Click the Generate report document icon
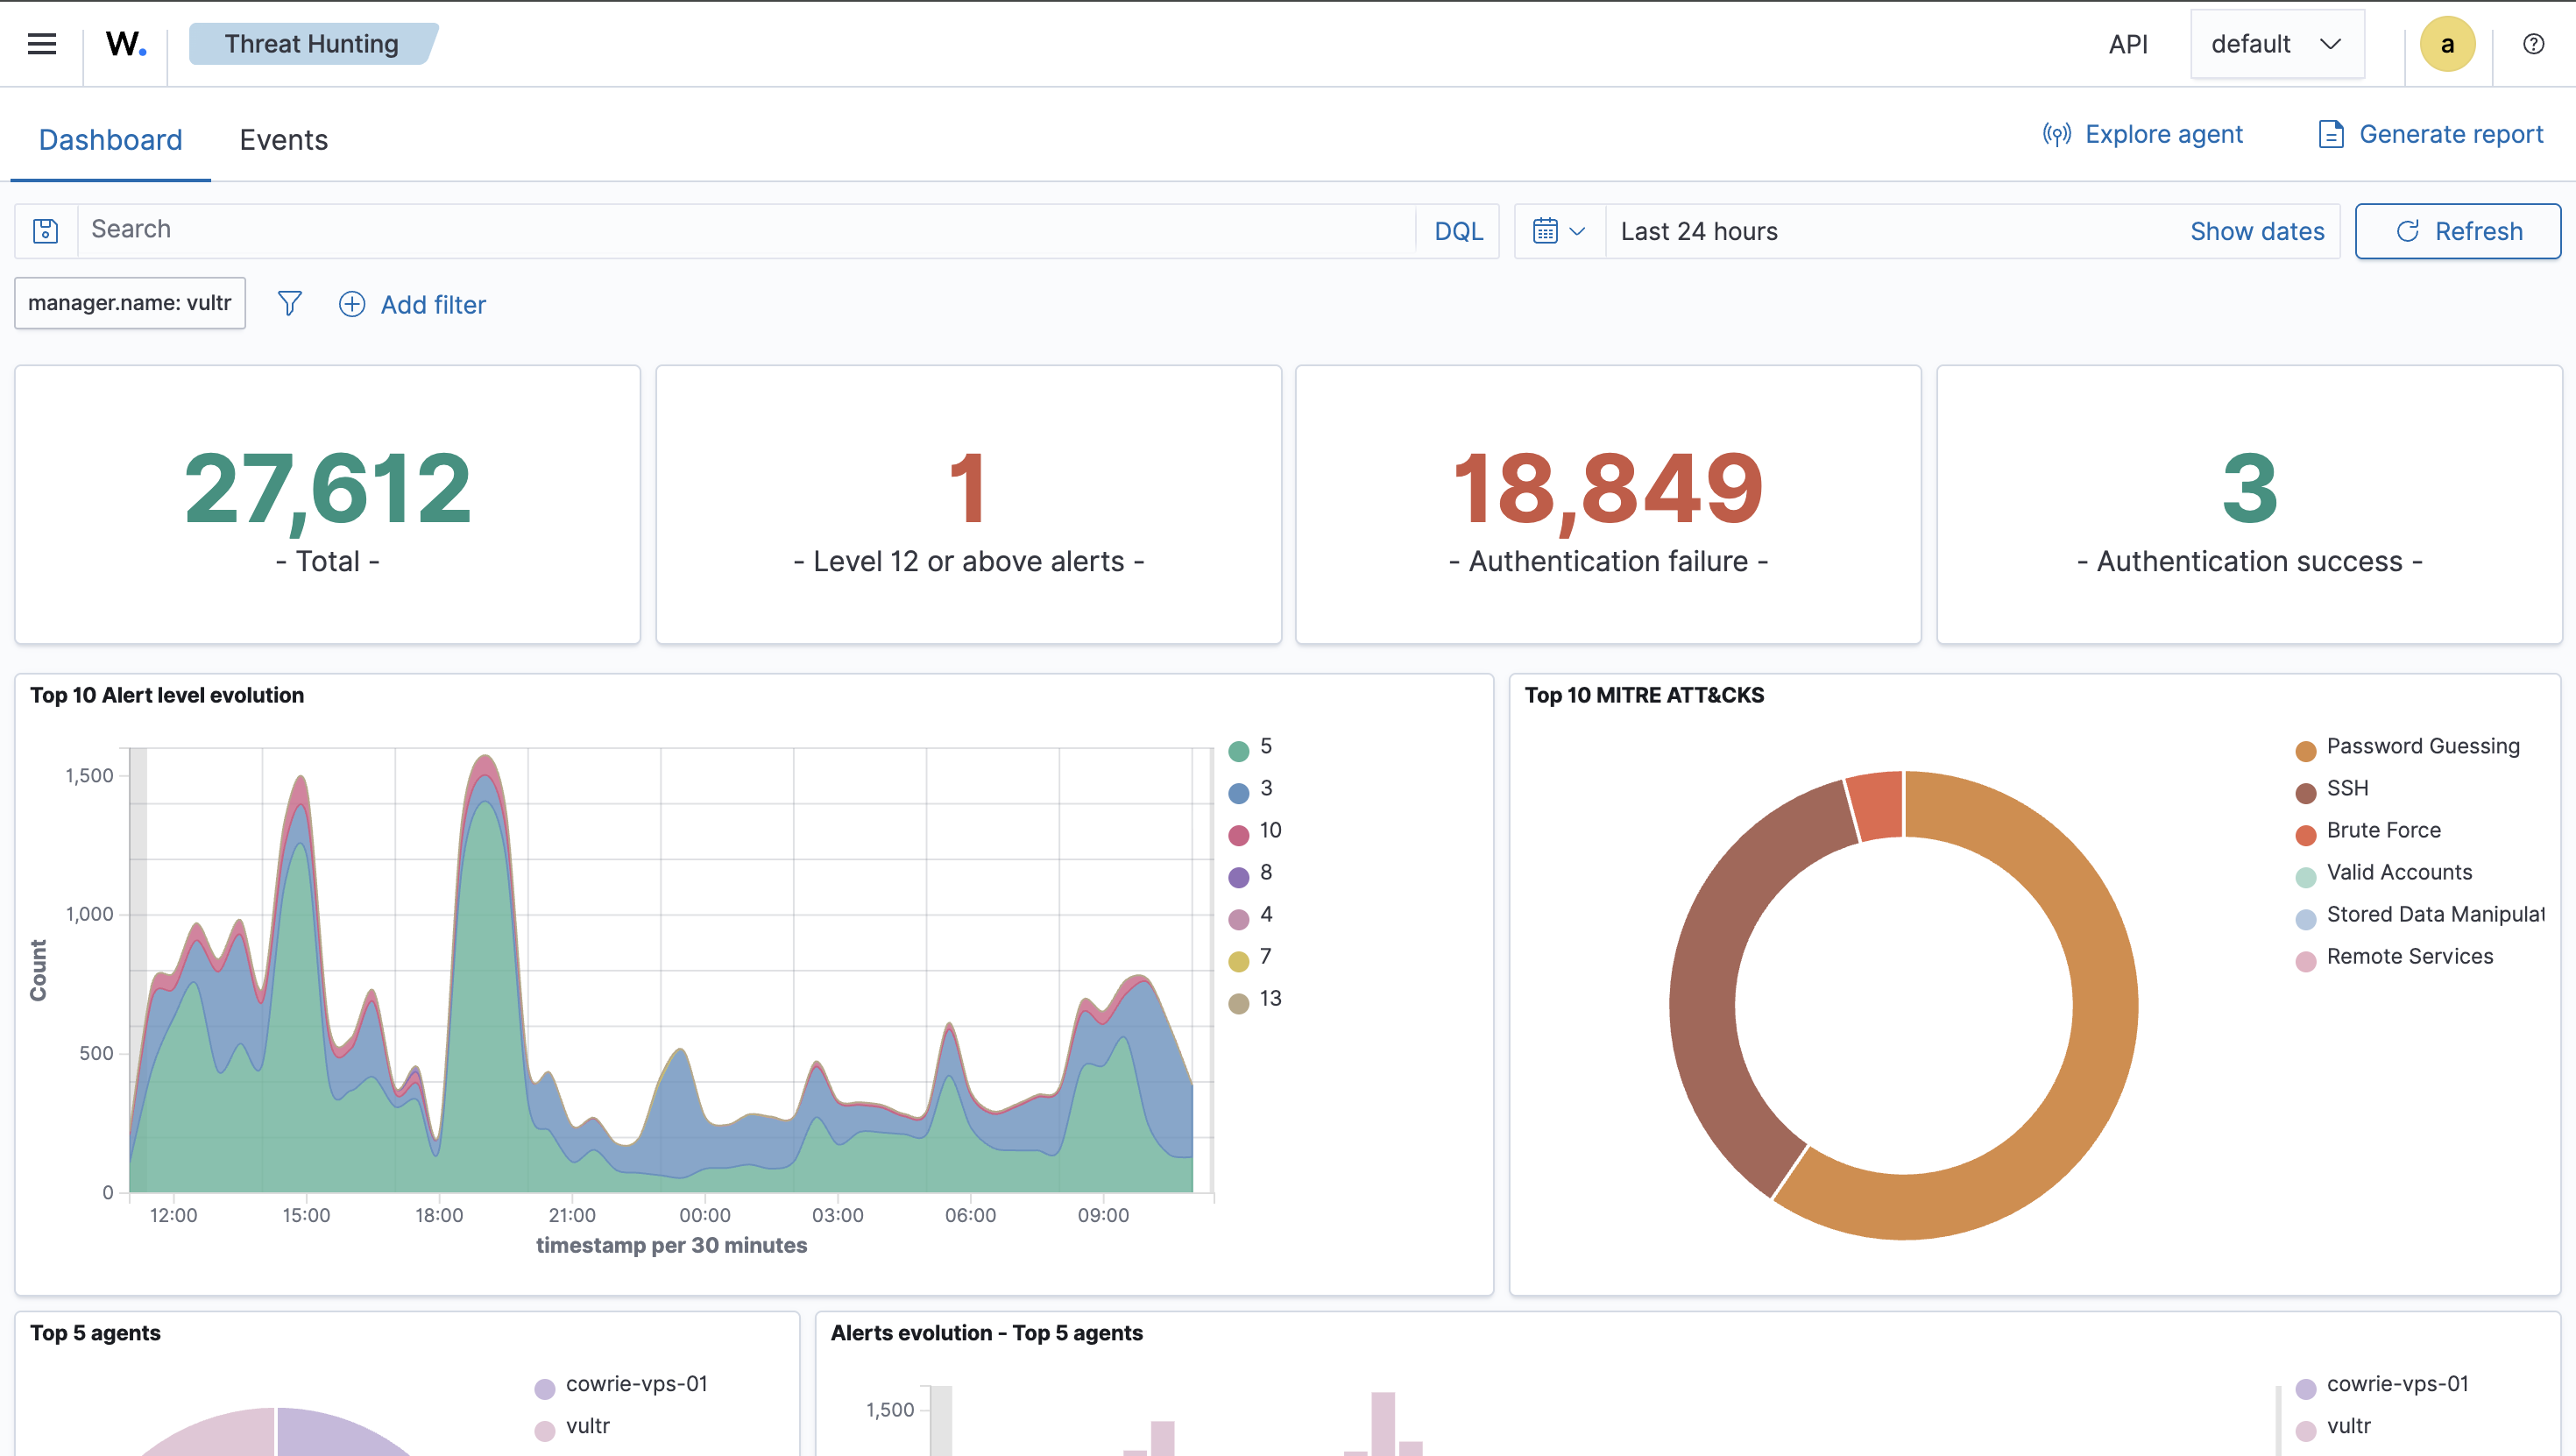 2331,134
